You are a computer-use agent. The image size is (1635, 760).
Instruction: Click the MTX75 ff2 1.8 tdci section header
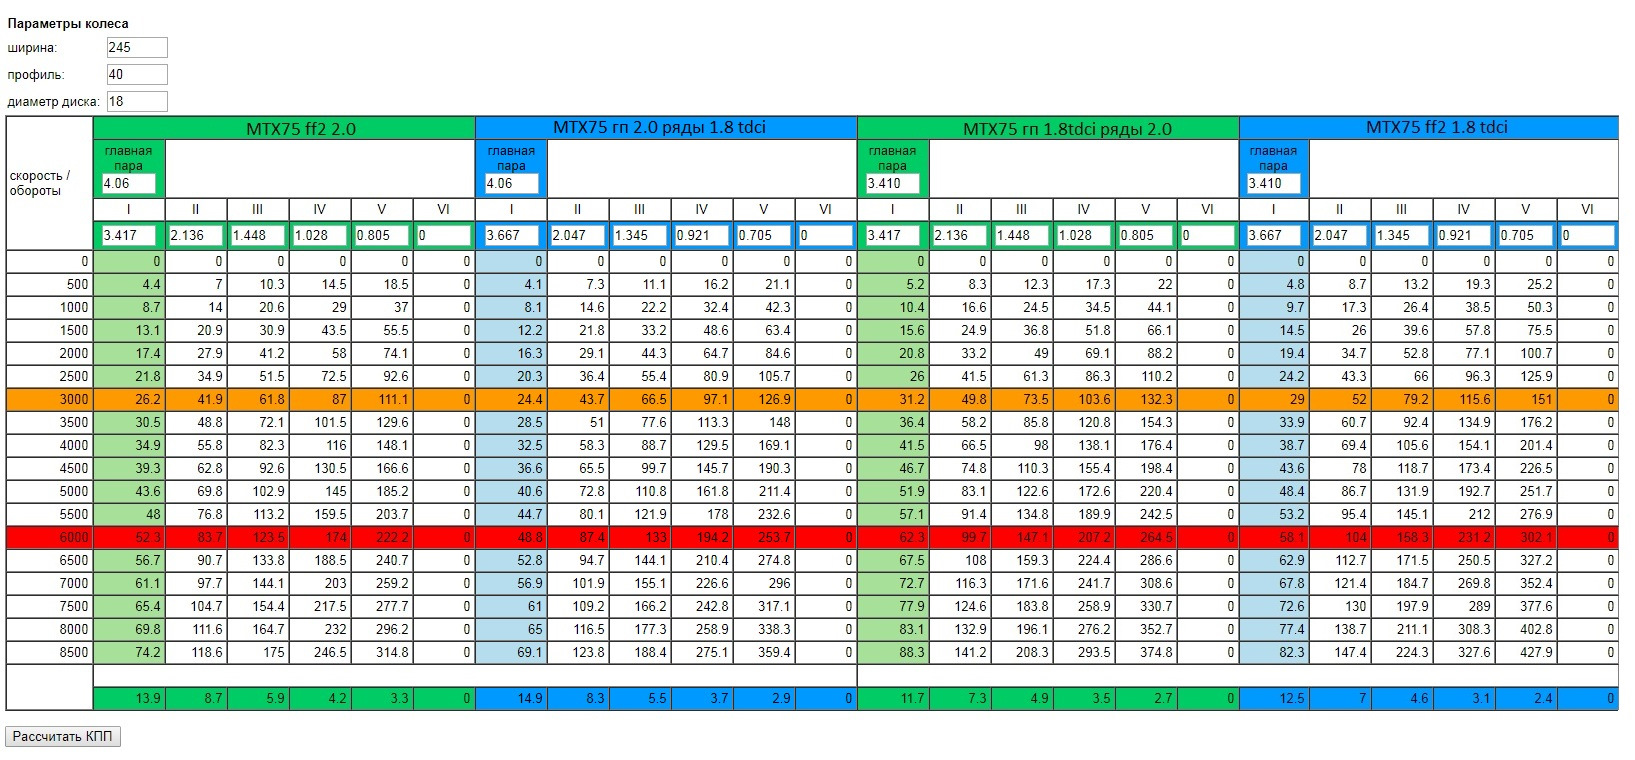pyautogui.click(x=1429, y=128)
